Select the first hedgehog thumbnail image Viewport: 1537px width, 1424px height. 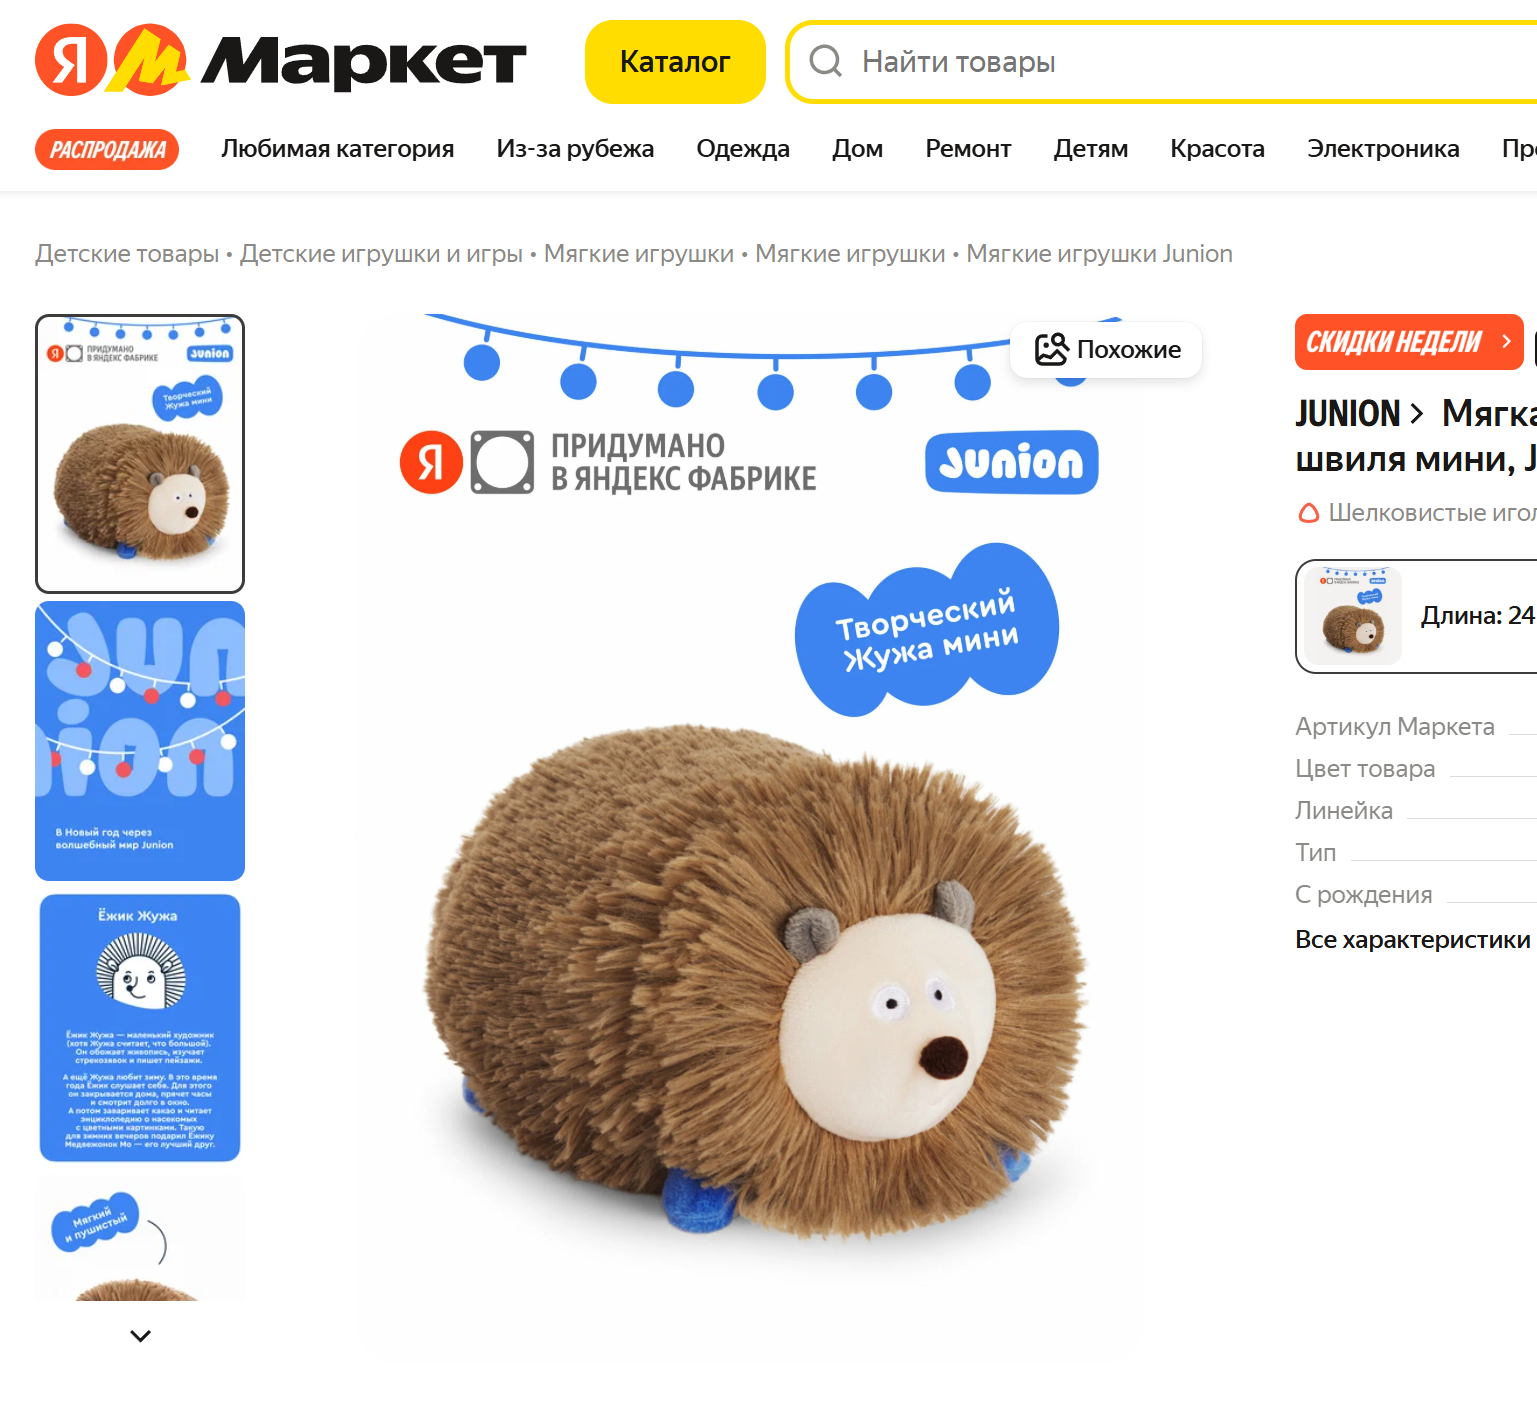pos(140,454)
